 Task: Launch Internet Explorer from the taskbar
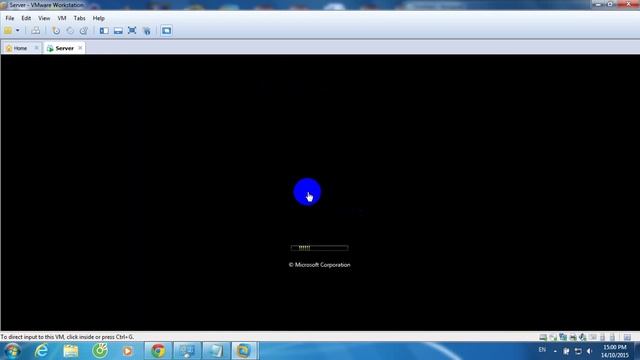(41, 351)
